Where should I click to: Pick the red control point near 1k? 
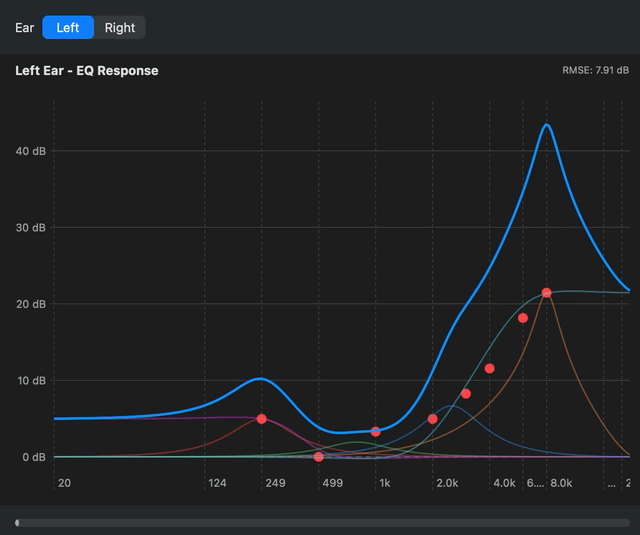pos(376,431)
